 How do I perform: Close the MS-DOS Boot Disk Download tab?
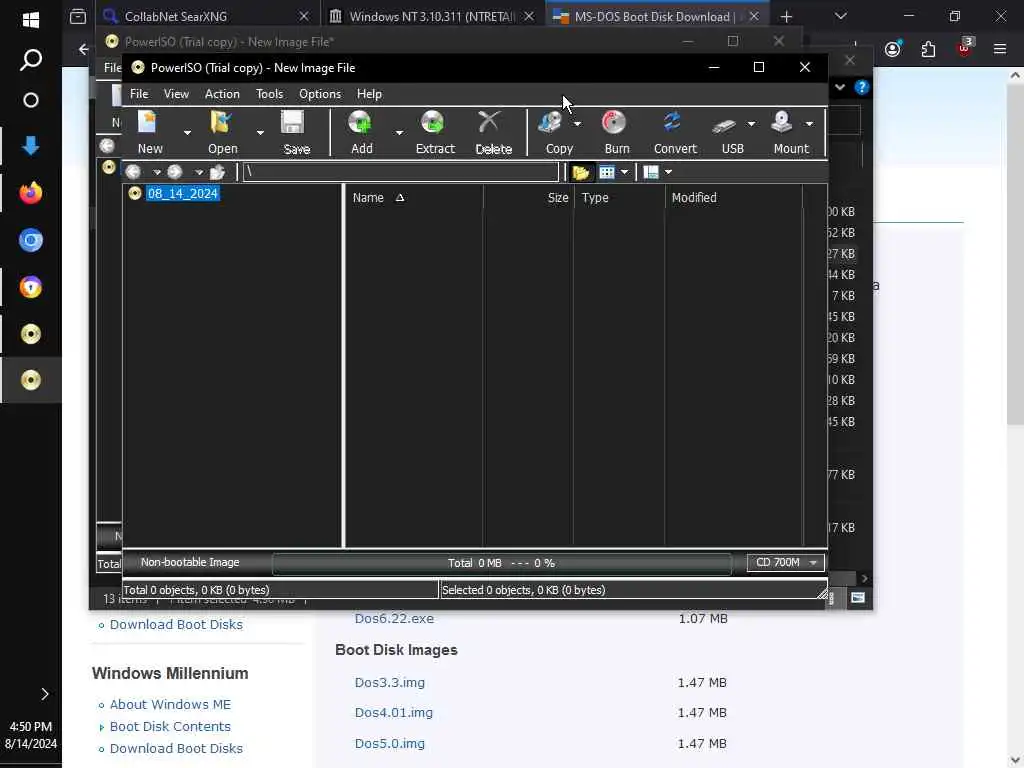point(754,16)
